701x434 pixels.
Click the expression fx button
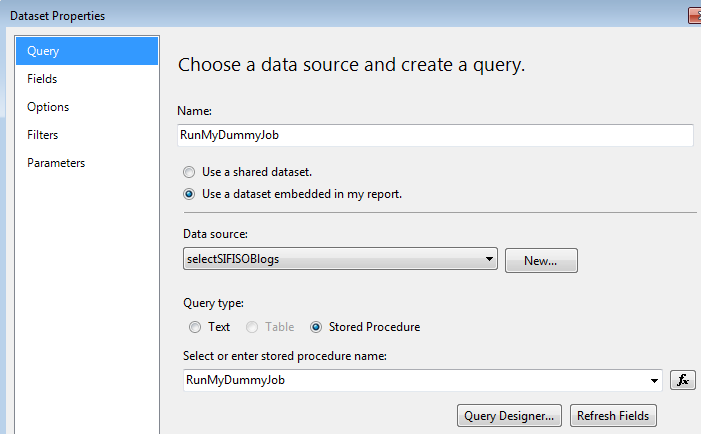[x=682, y=380]
